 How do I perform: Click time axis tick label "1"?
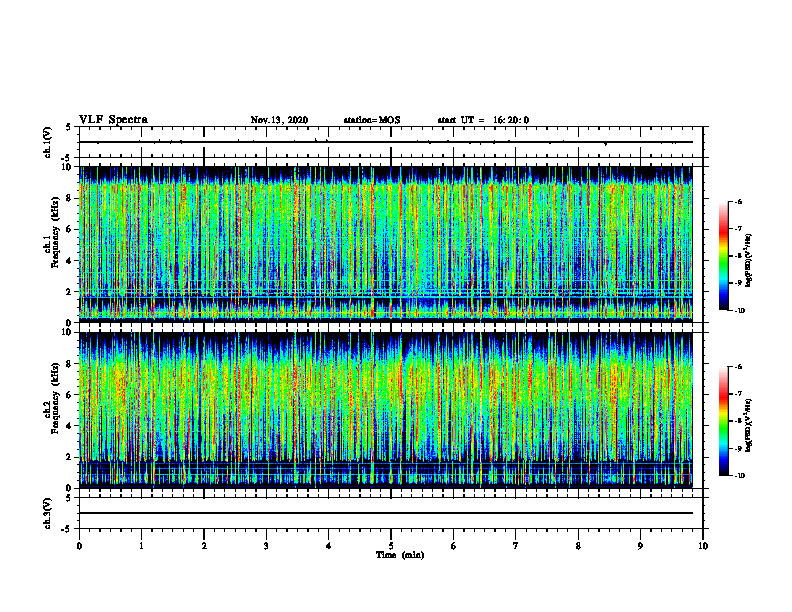click(141, 546)
